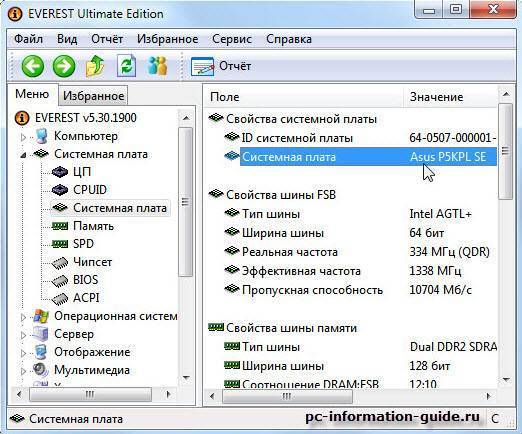Click the SPD memory module icon
The image size is (522, 434).
click(x=60, y=244)
